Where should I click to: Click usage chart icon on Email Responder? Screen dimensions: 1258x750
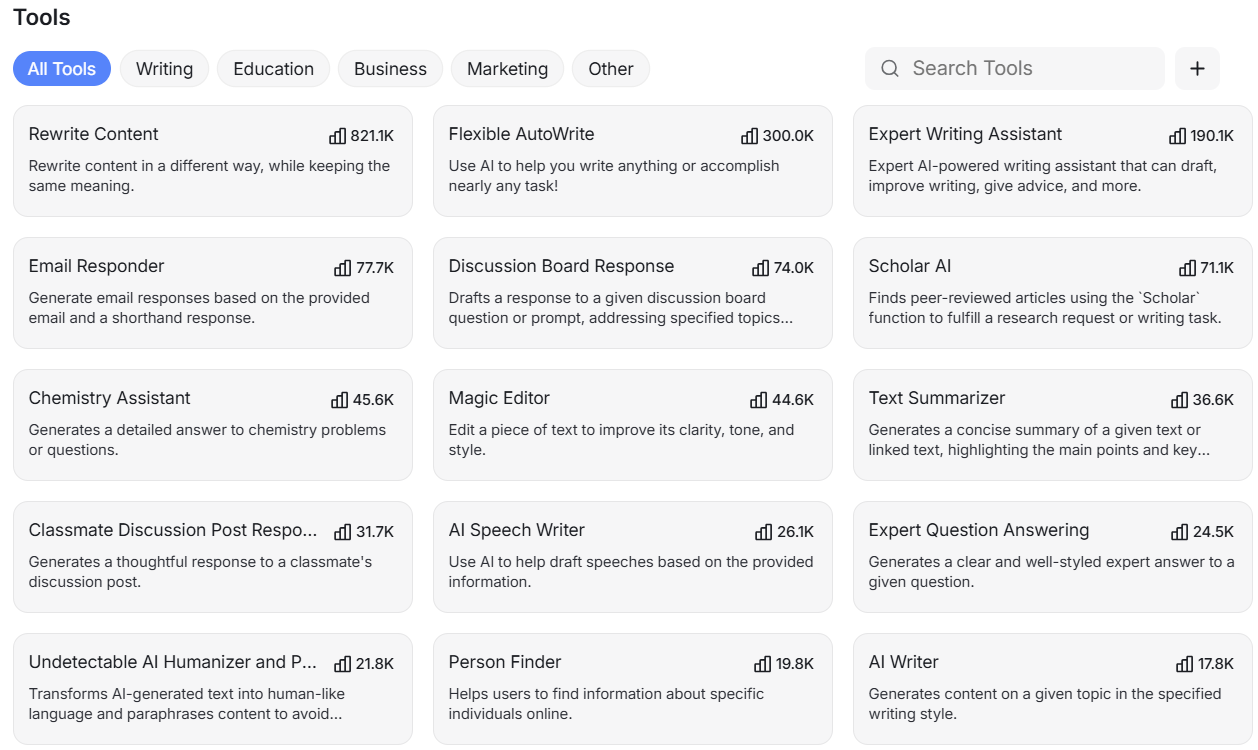[343, 268]
